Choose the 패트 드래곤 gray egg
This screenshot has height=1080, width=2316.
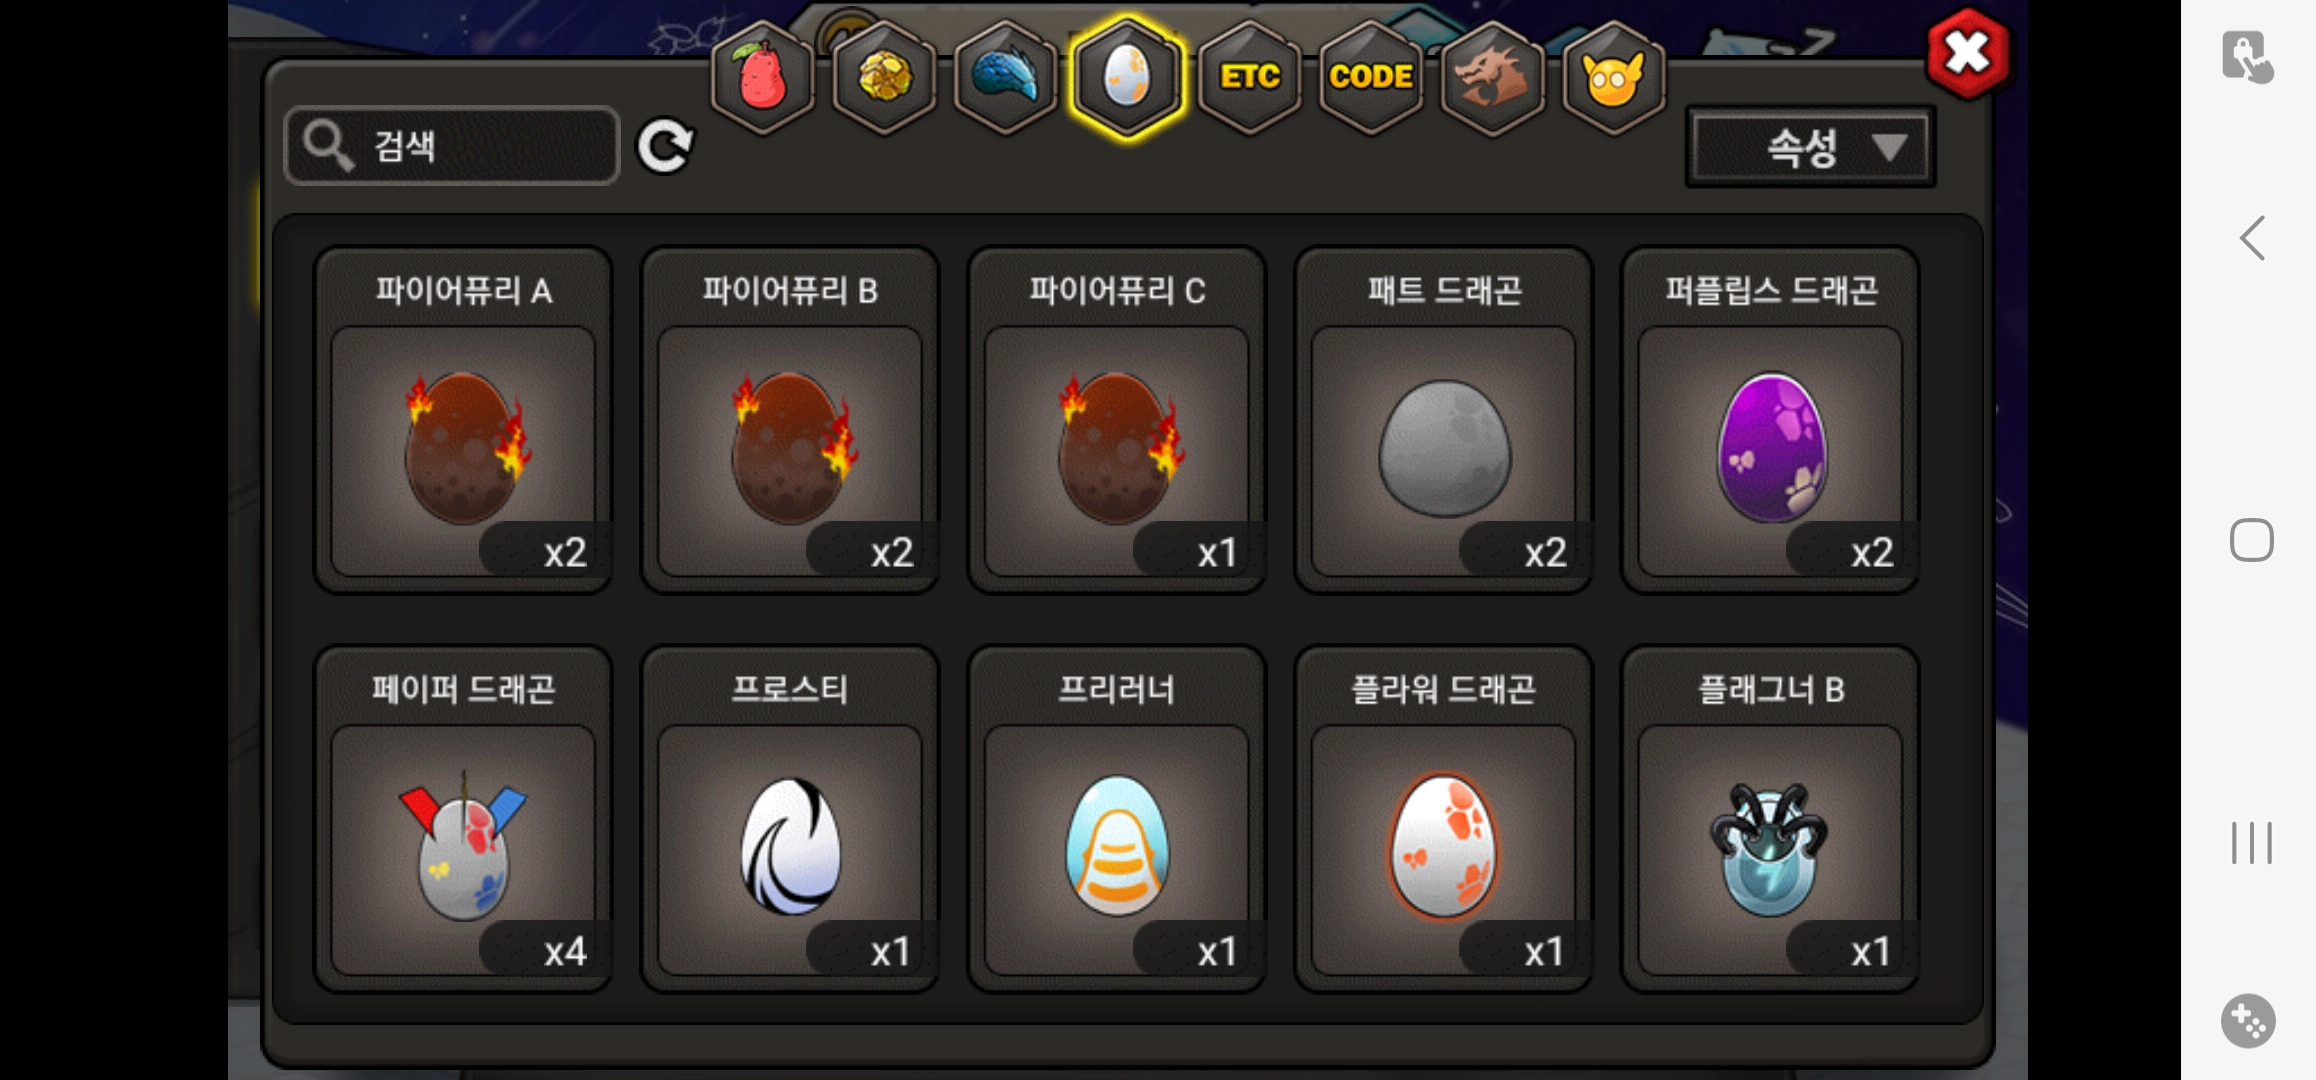[1443, 420]
